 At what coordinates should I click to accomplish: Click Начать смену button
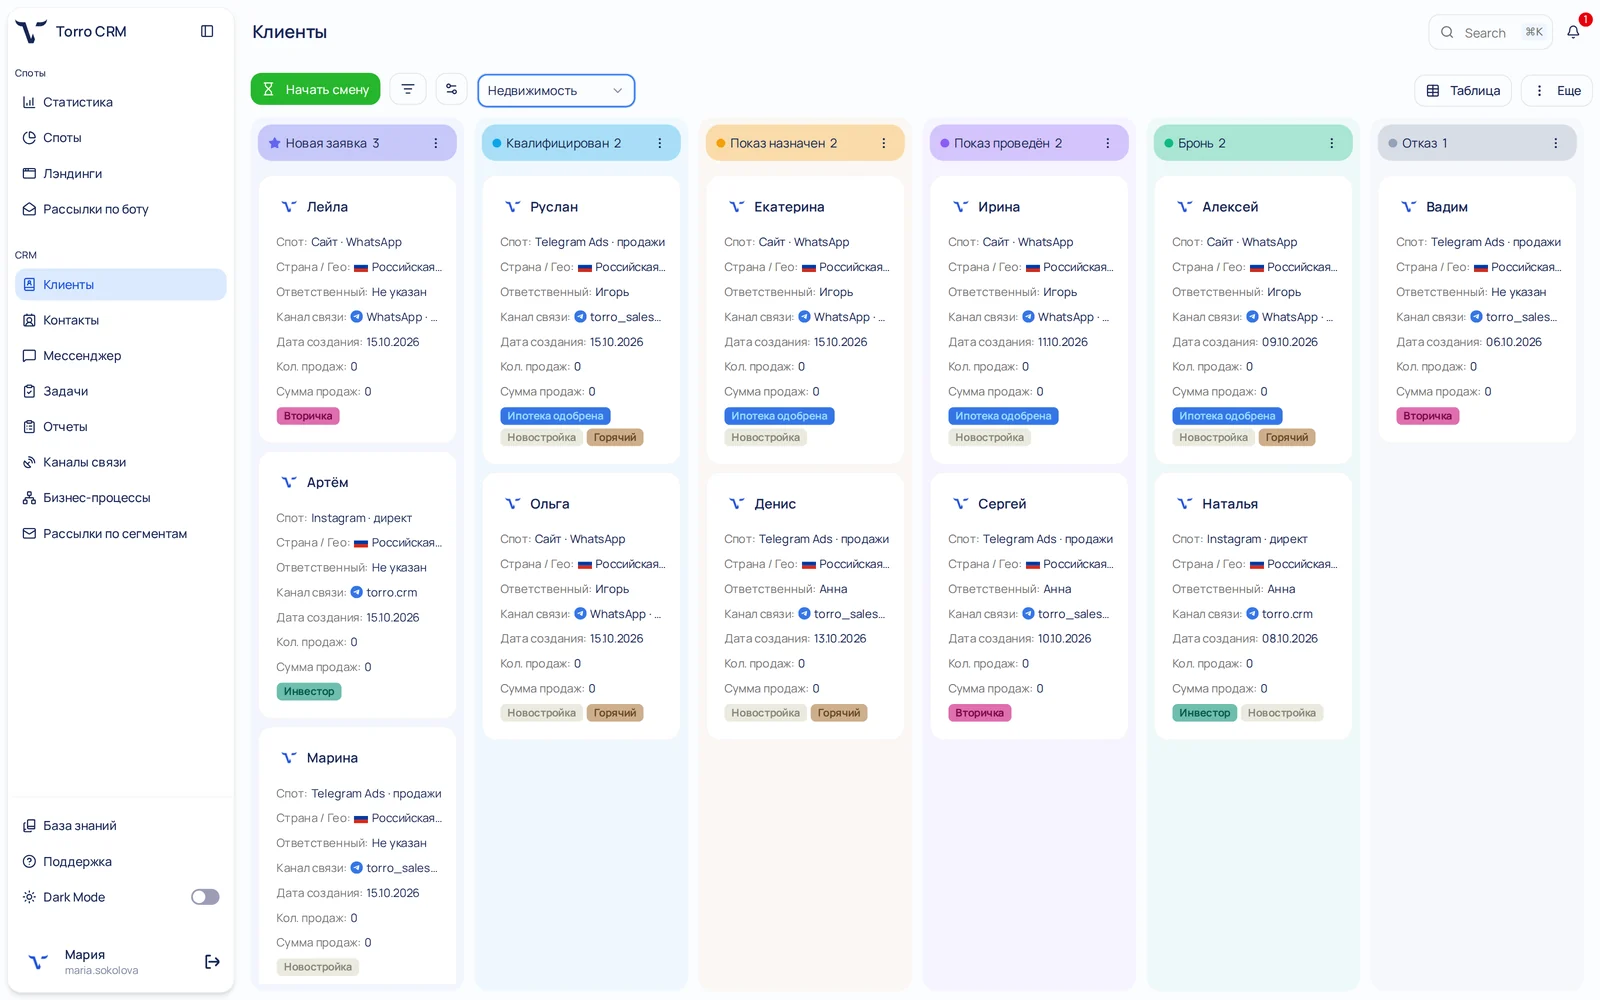point(315,89)
